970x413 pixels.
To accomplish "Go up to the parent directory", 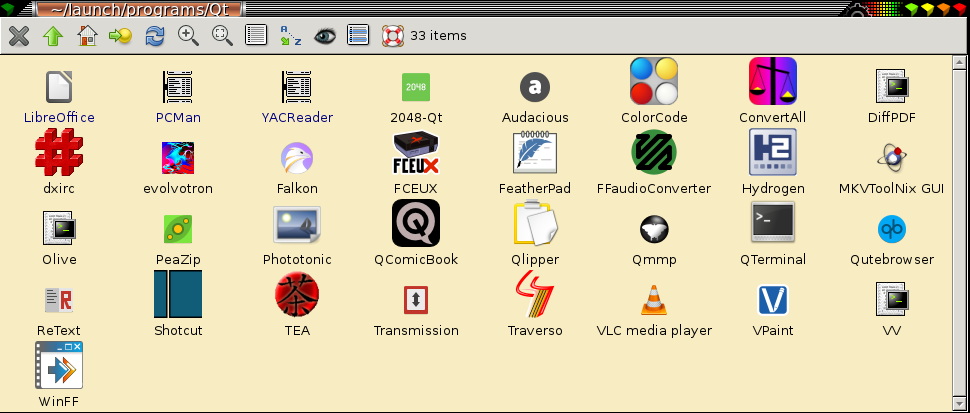I will coord(53,35).
